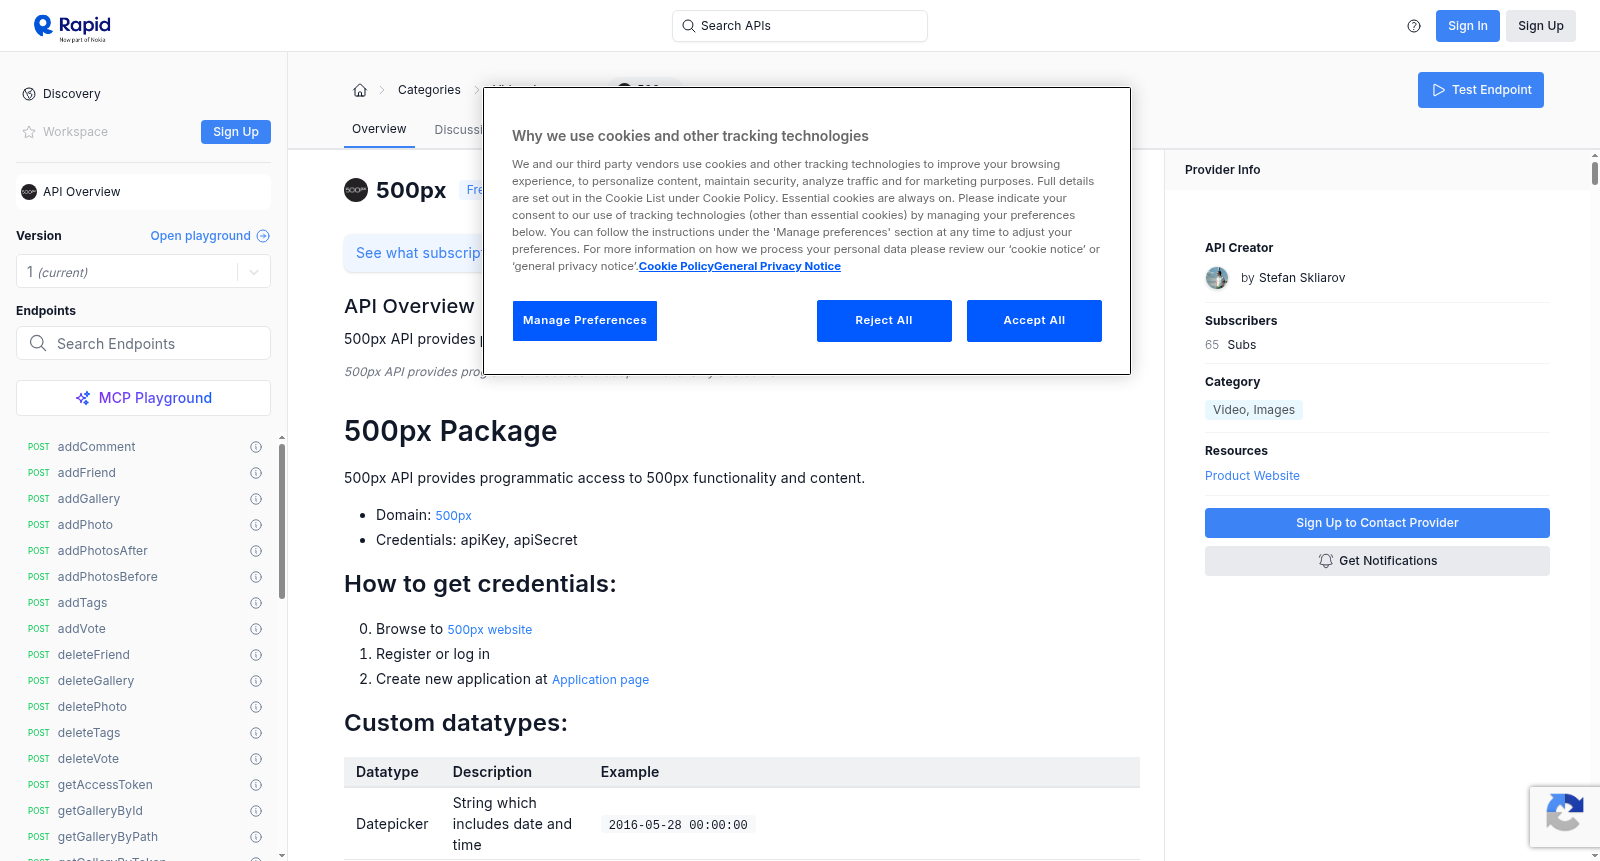Click the info icon next to addPhoto
The height and width of the screenshot is (861, 1600).
[x=256, y=525]
